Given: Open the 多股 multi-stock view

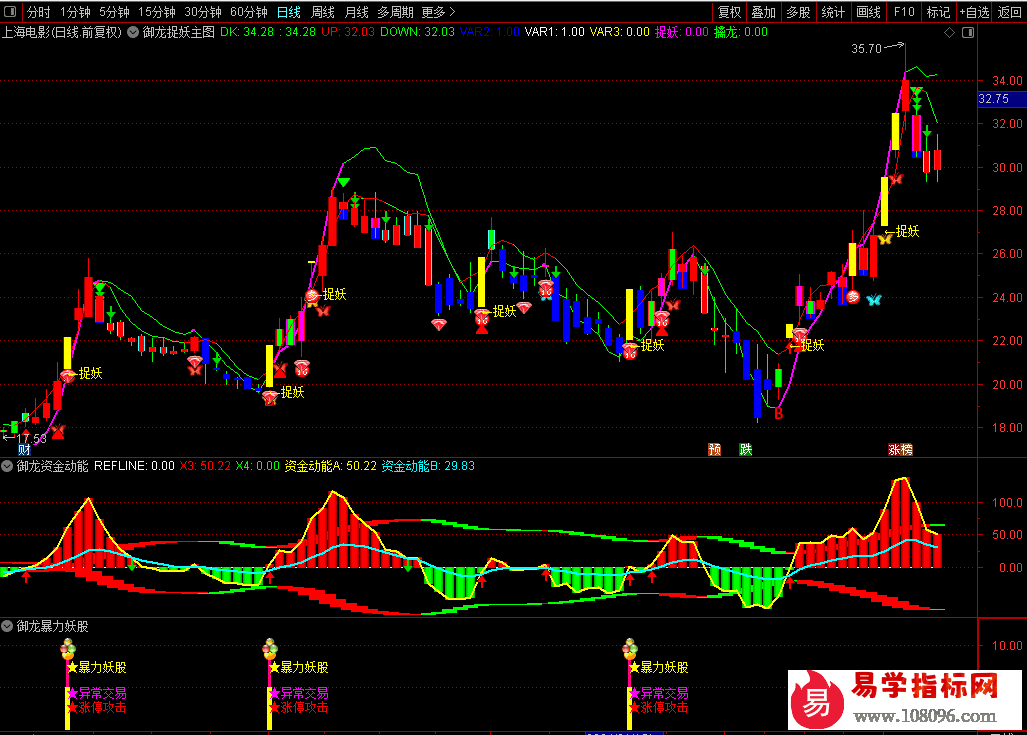Looking at the screenshot, I should (x=798, y=12).
